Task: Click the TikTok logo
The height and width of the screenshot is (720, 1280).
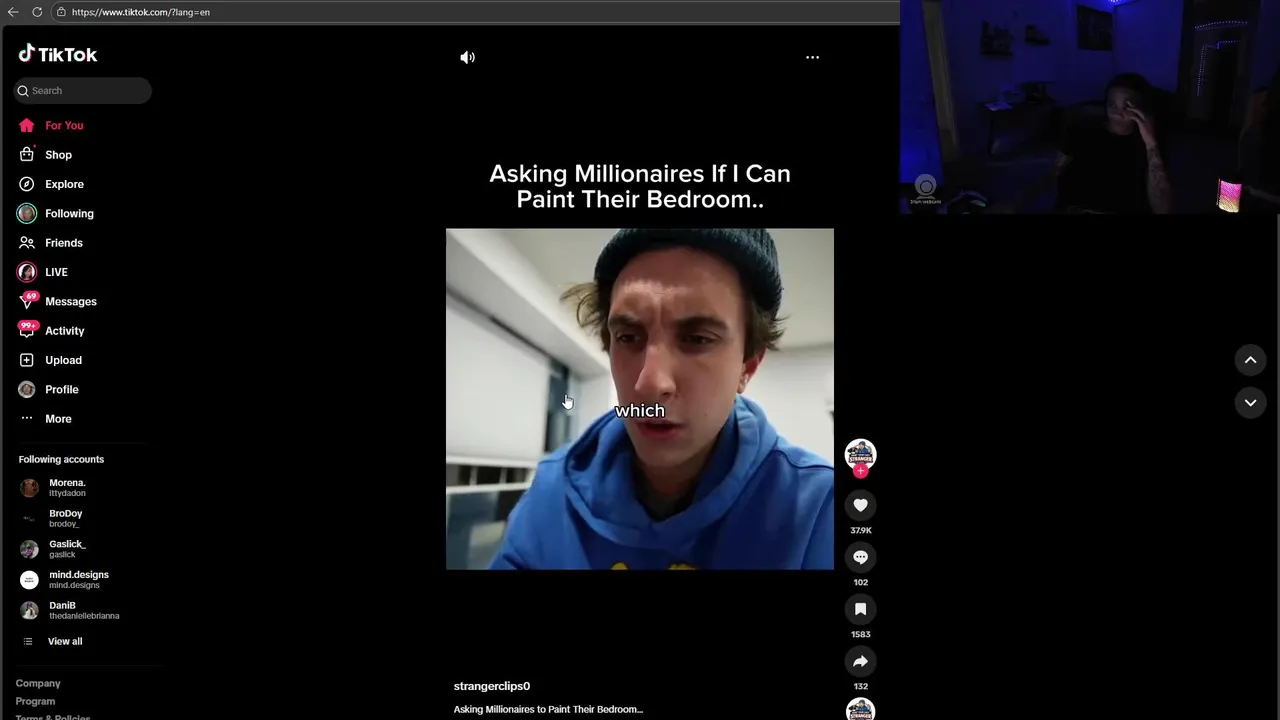Action: 57,54
